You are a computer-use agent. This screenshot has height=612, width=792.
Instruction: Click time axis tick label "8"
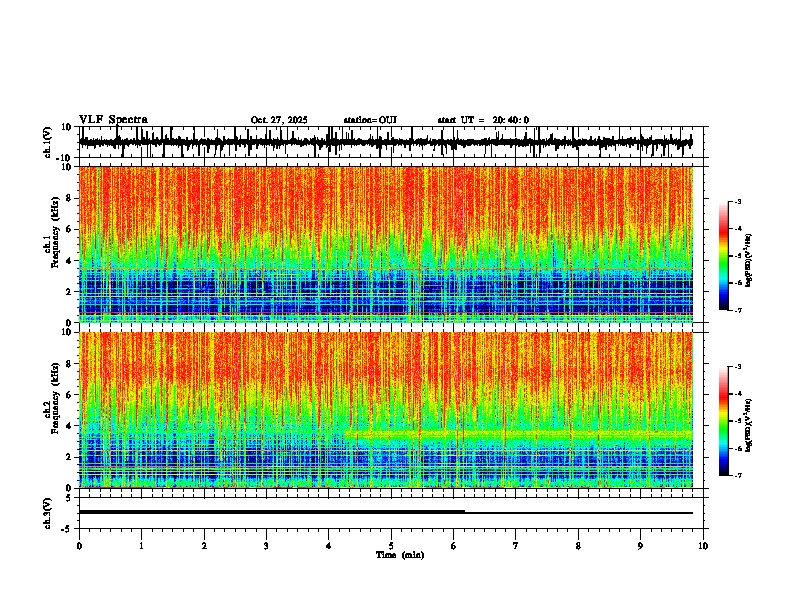[x=578, y=546]
